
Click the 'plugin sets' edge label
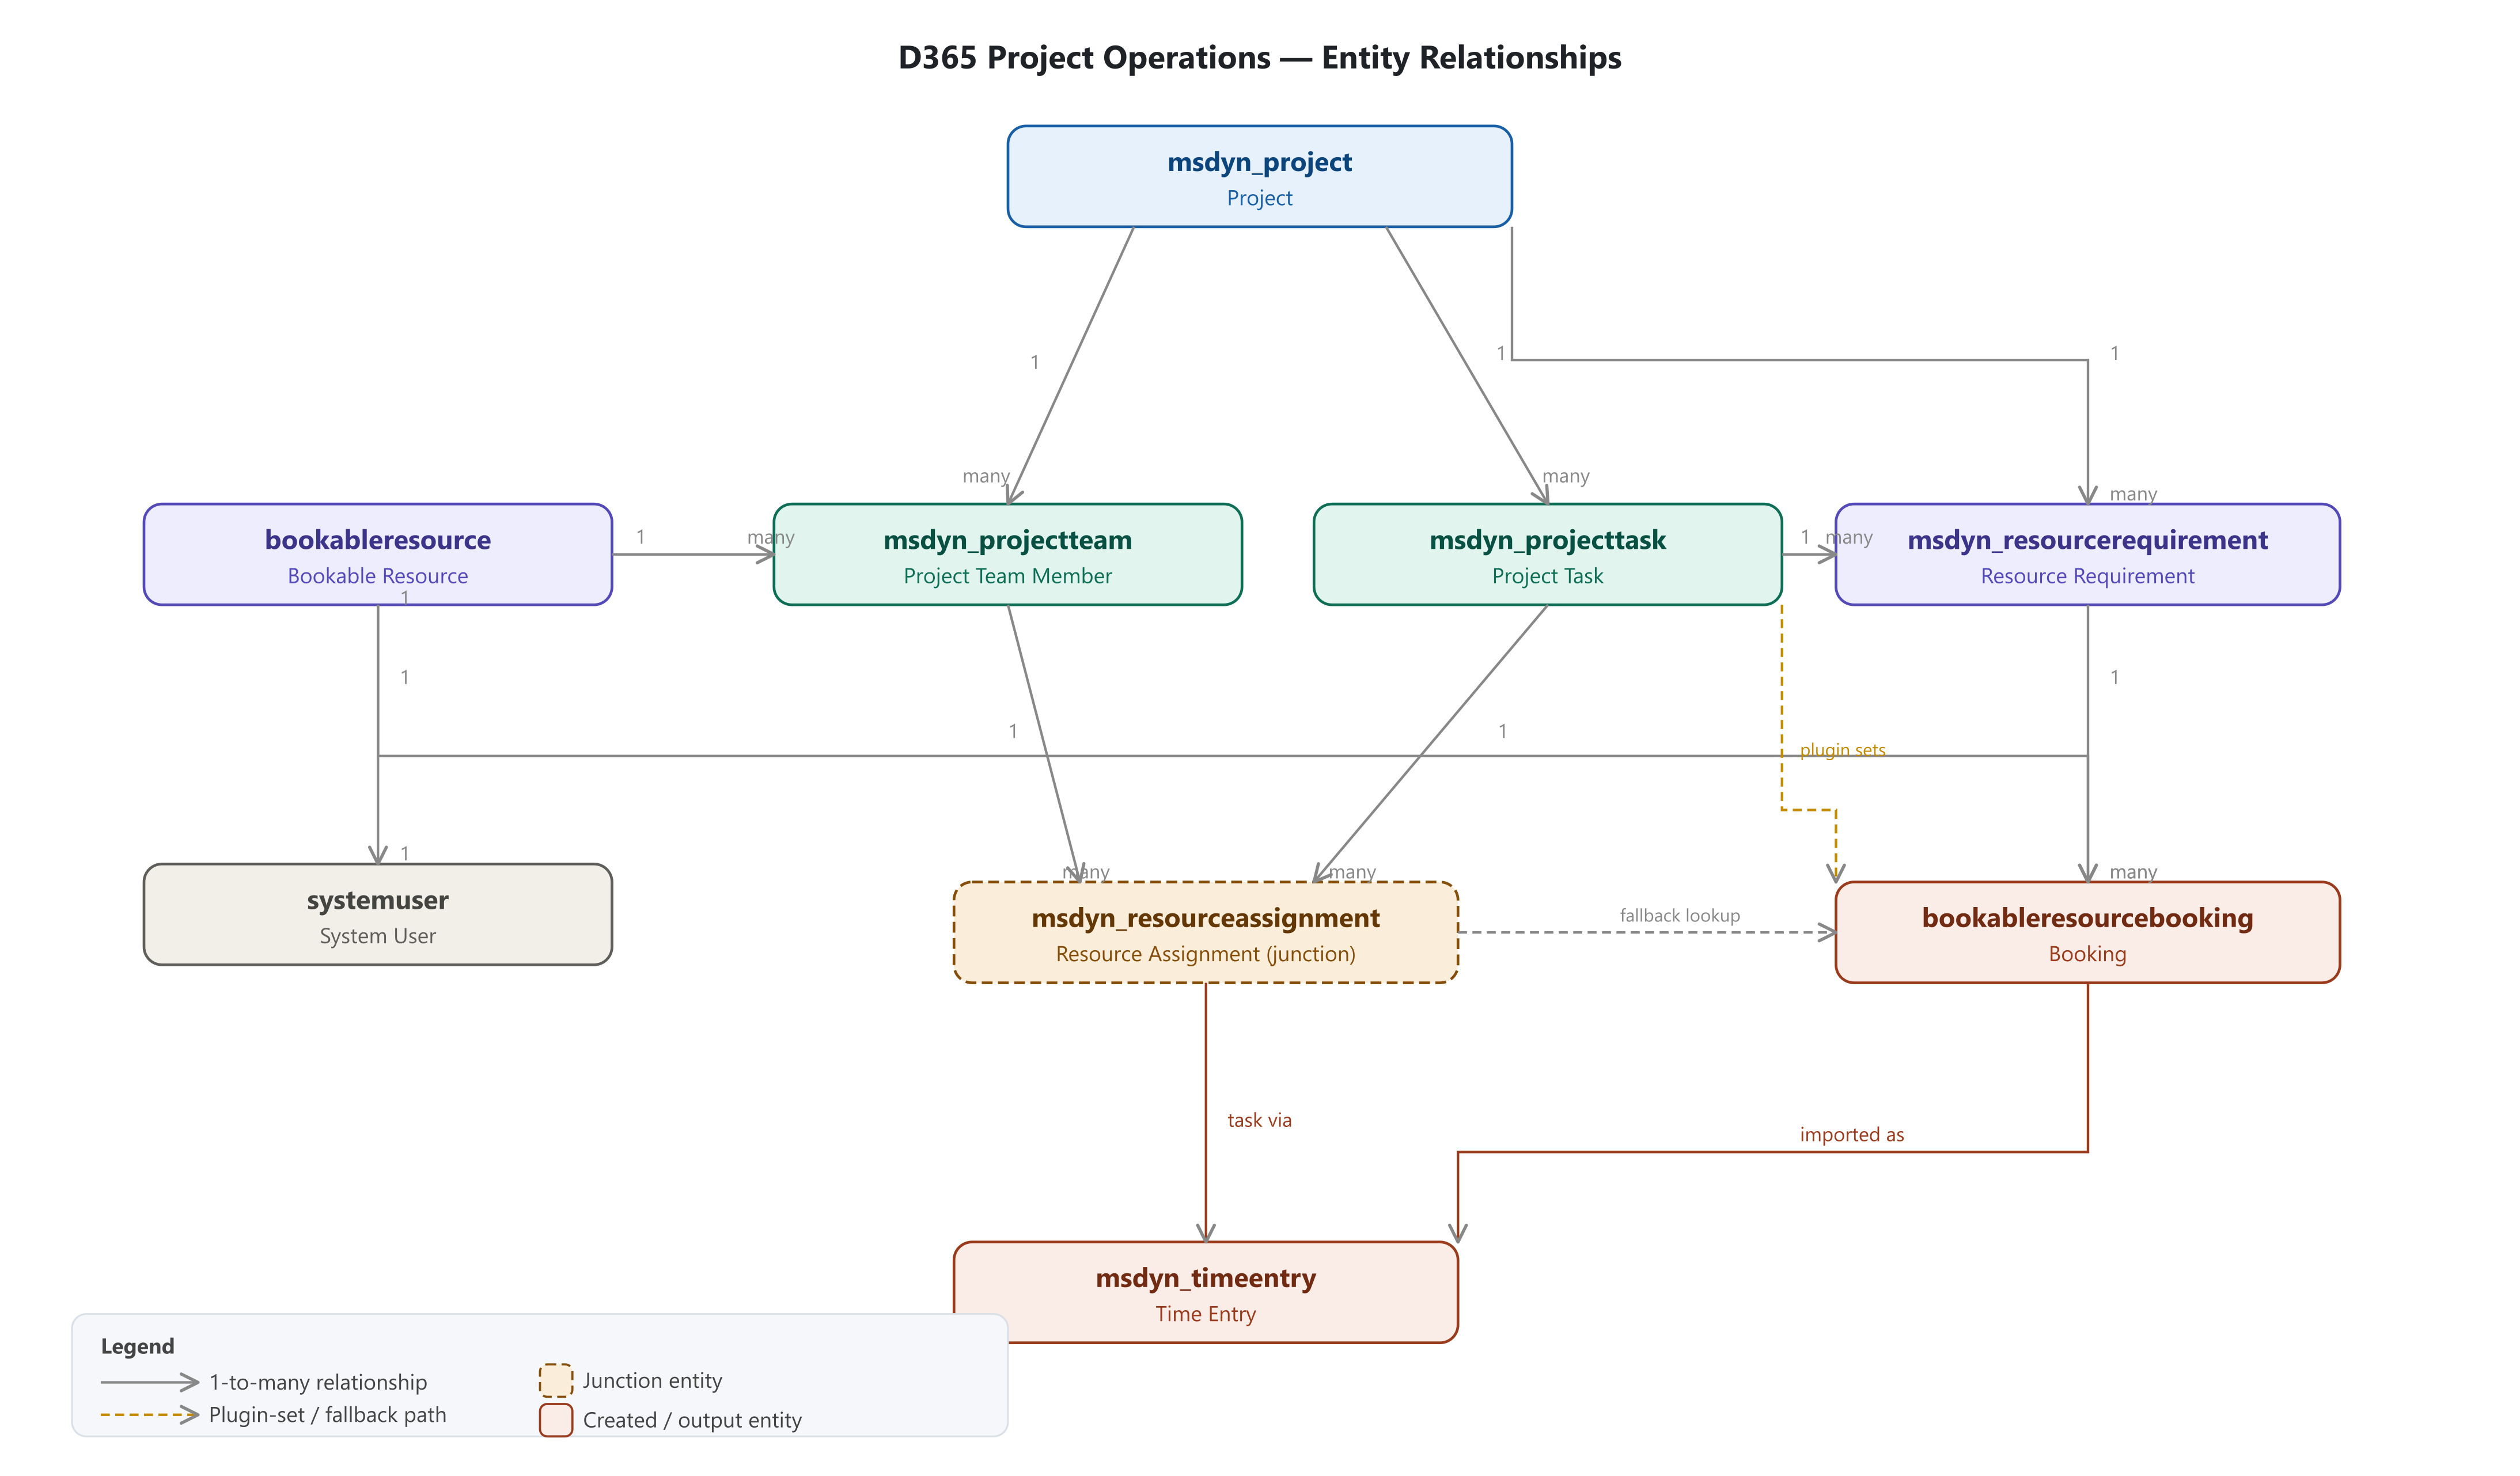[x=1842, y=750]
